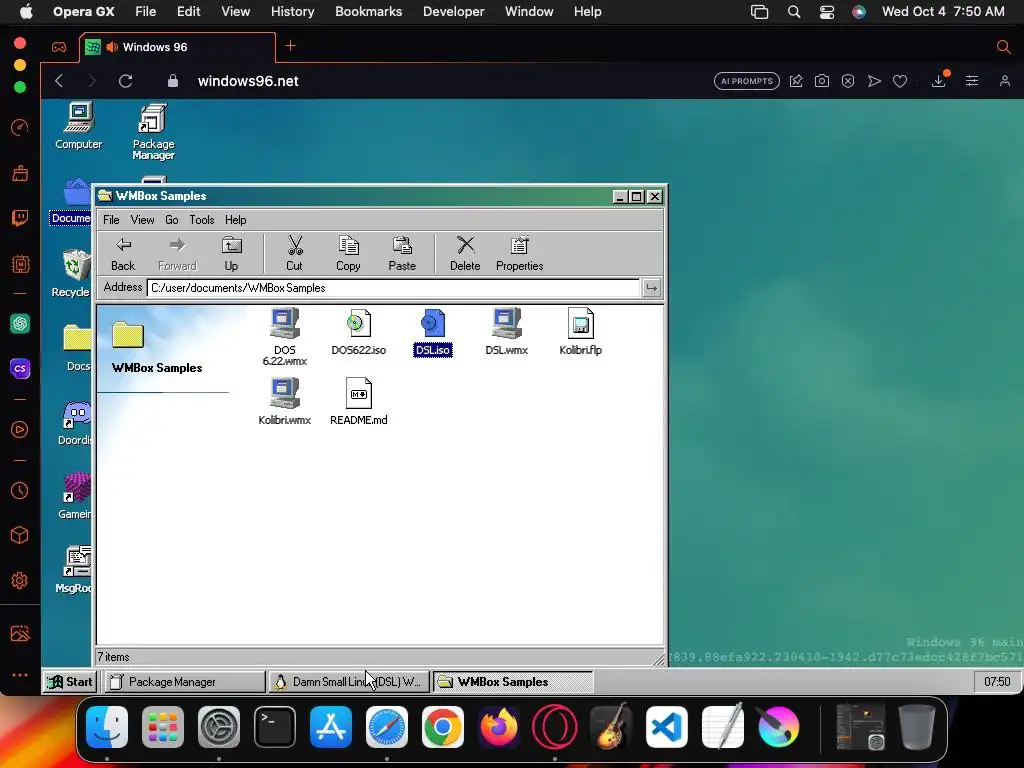Open the Bookmarks menu in menu bar
1024x768 pixels.
tap(368, 11)
